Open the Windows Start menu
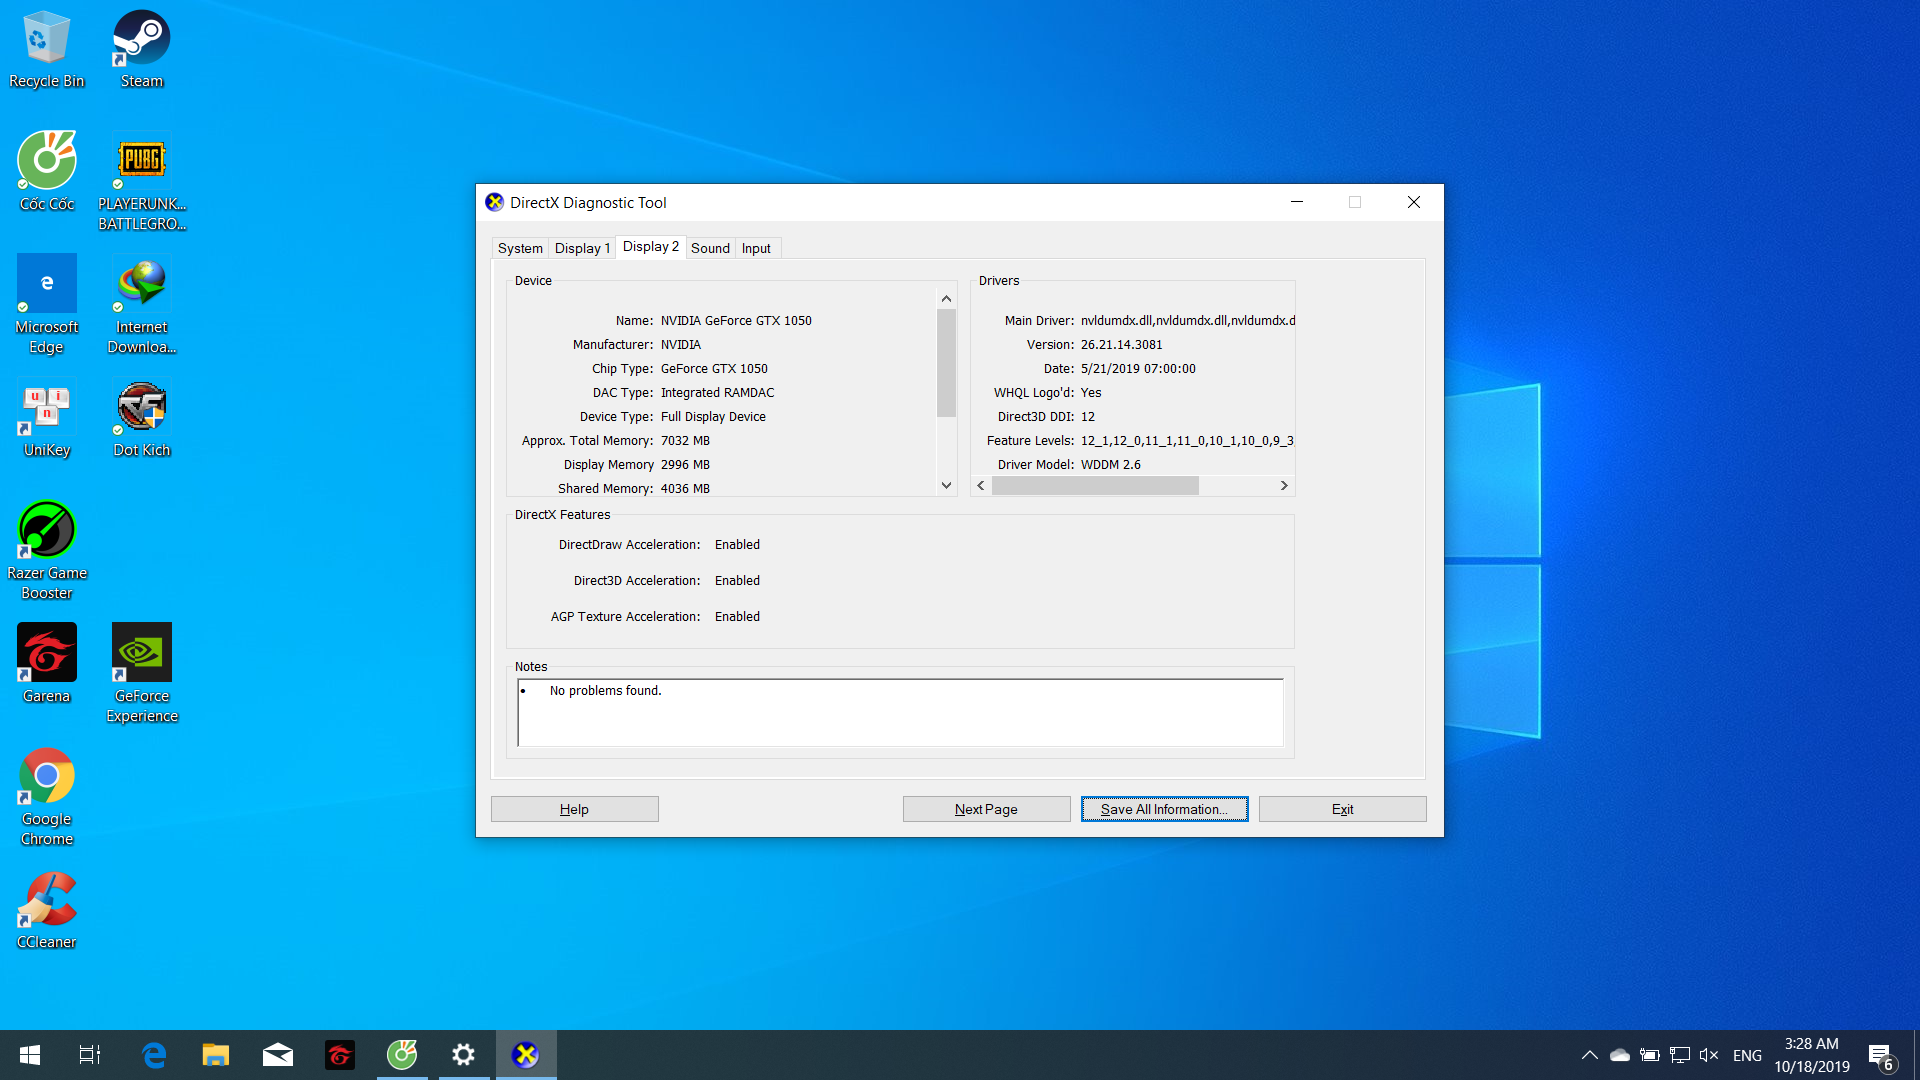 (x=30, y=1055)
